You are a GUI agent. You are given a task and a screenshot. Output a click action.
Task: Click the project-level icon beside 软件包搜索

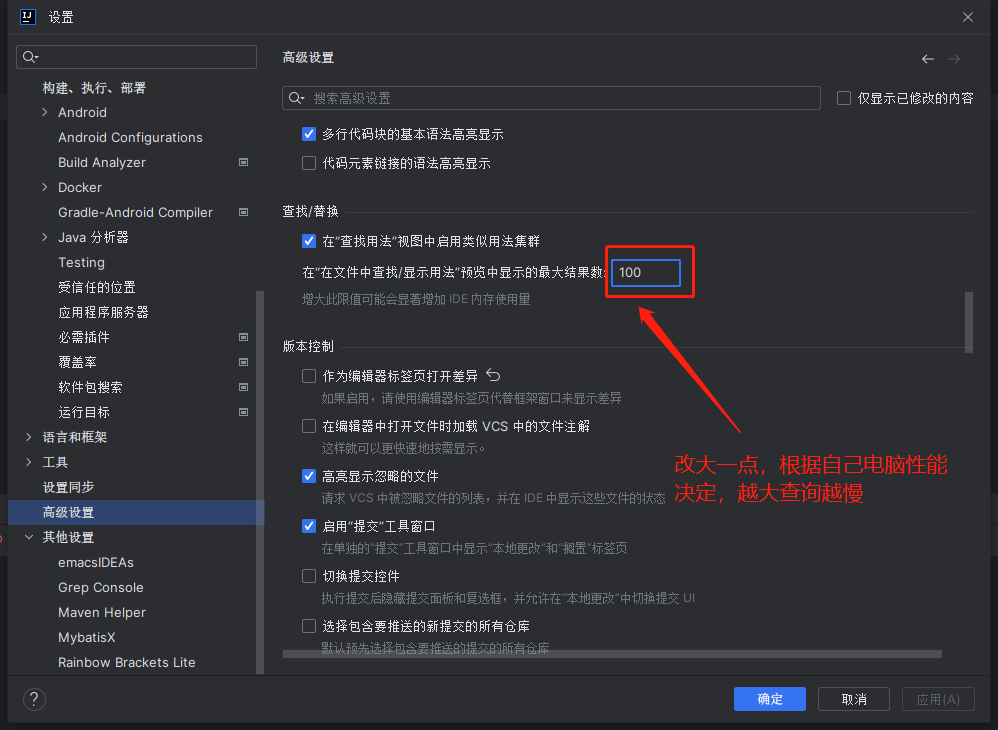click(x=243, y=387)
